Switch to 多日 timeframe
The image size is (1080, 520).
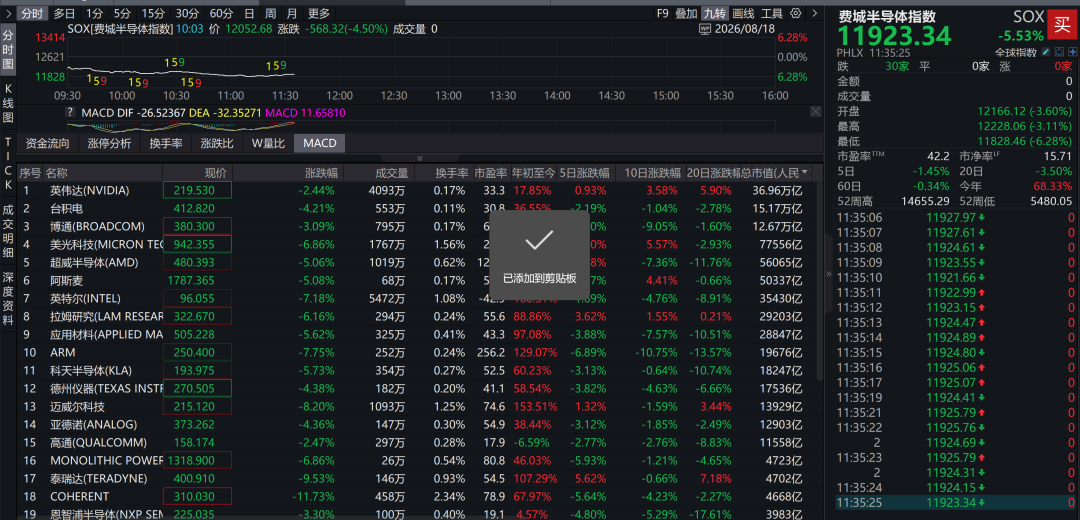click(x=65, y=13)
